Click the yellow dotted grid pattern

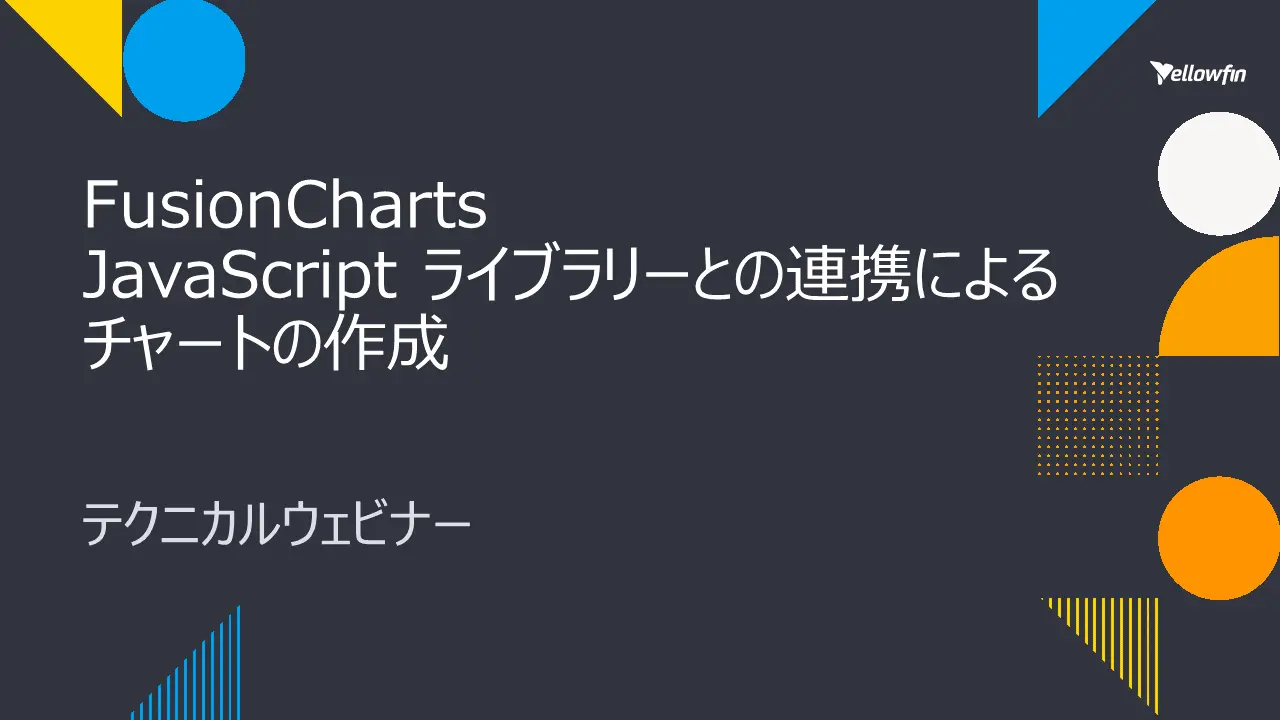pos(1098,415)
